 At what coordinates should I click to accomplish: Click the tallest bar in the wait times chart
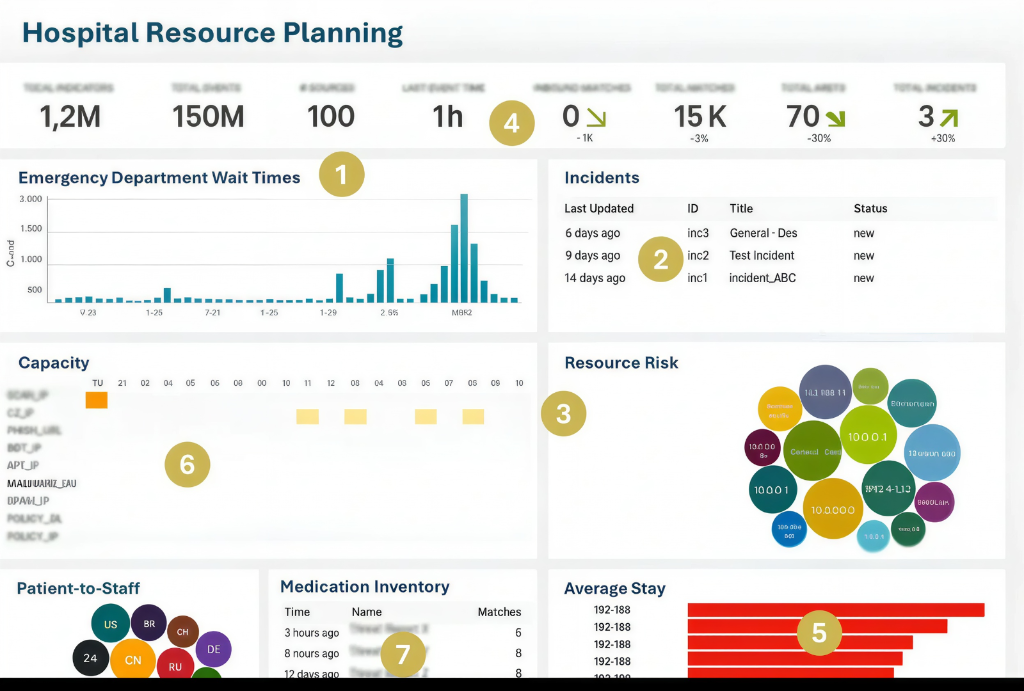pos(464,248)
